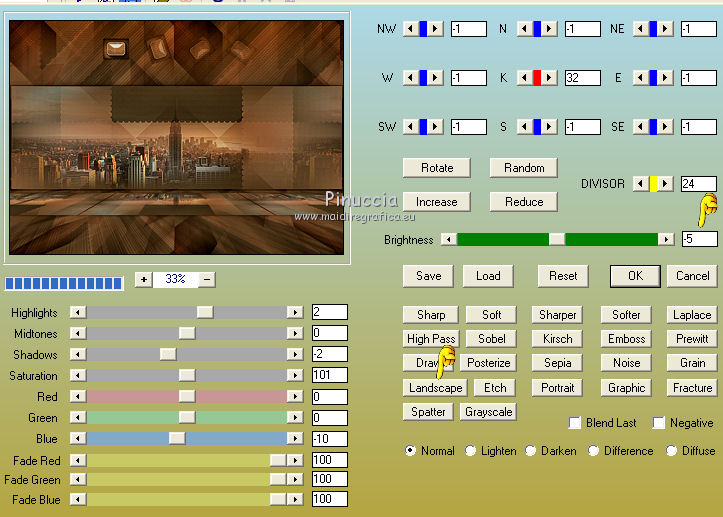
Task: Click the NW right arrow stepper
Action: pos(435,29)
